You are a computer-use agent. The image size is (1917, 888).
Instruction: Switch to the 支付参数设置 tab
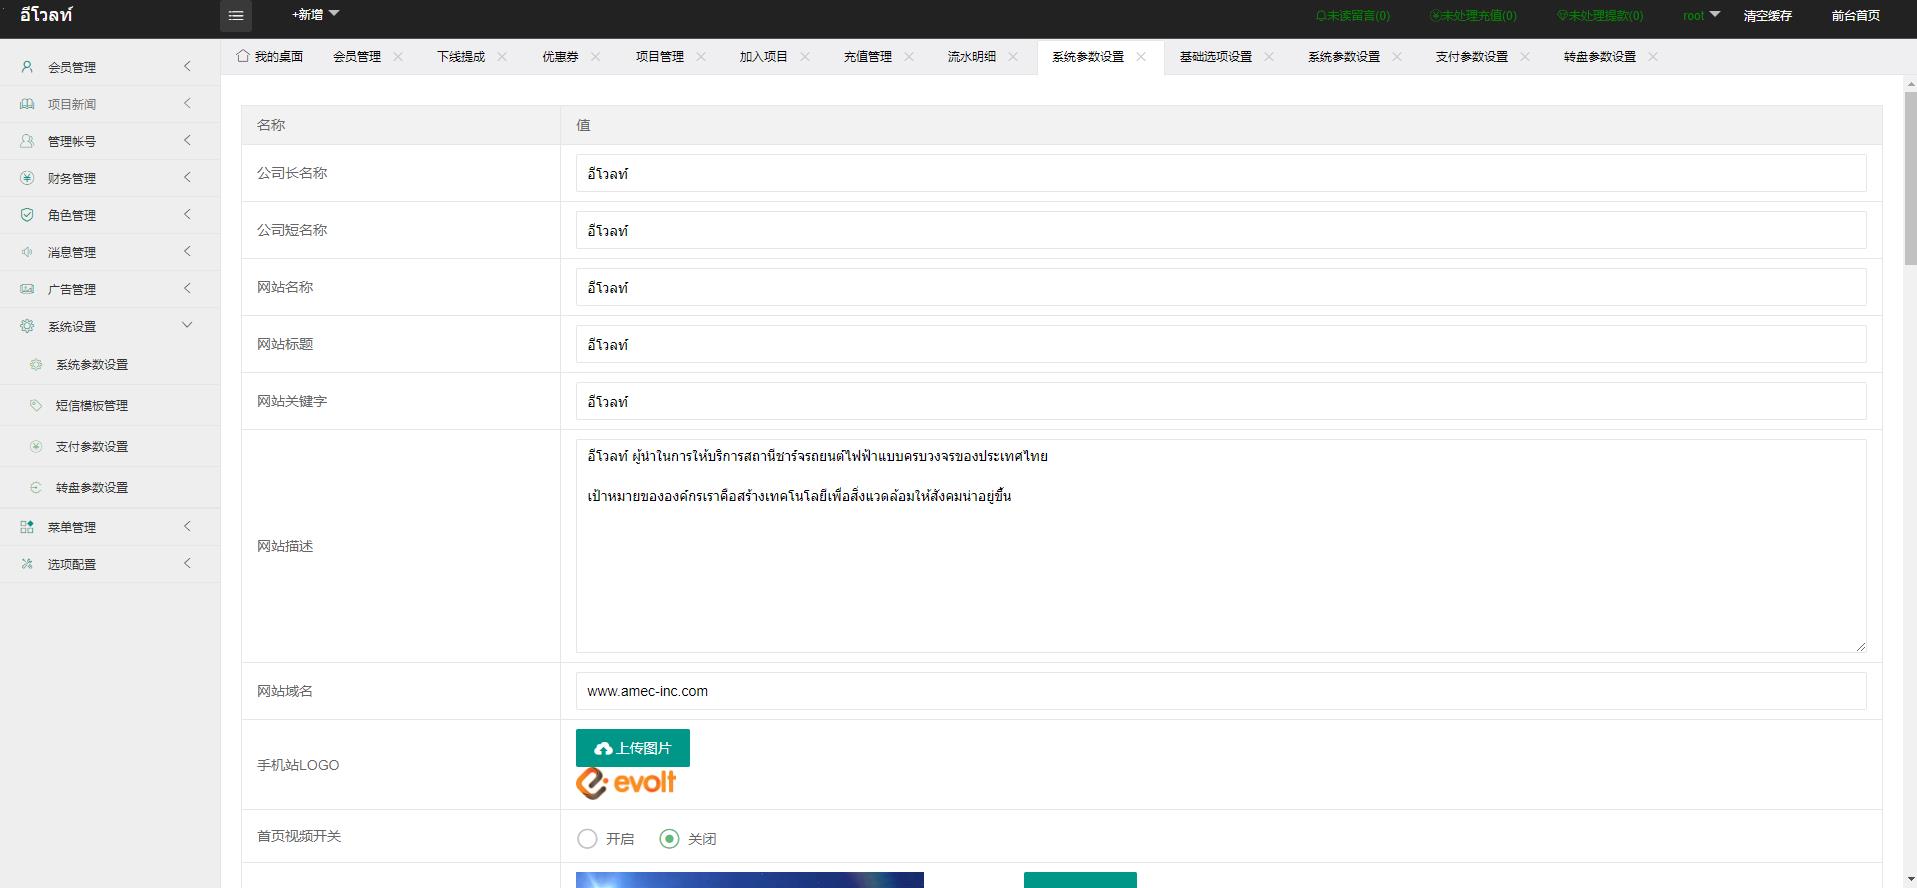pyautogui.click(x=1471, y=57)
